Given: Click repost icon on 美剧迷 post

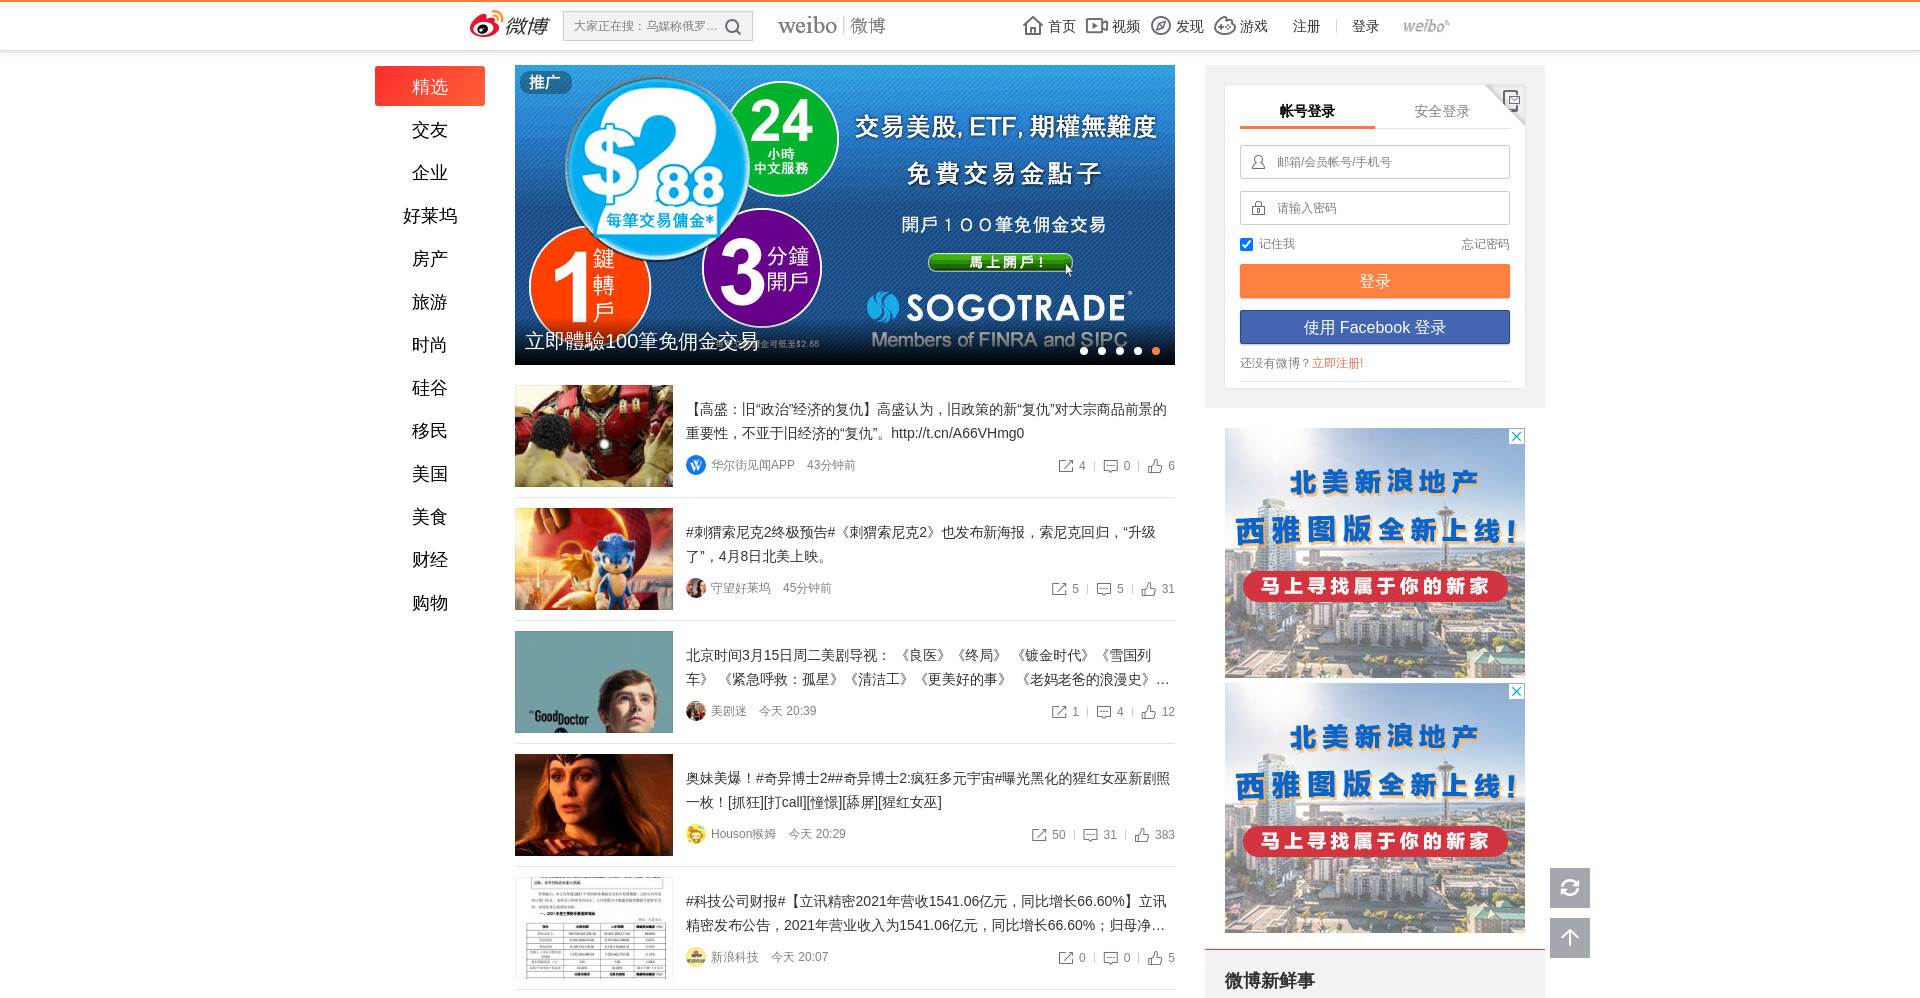Looking at the screenshot, I should 1059,712.
